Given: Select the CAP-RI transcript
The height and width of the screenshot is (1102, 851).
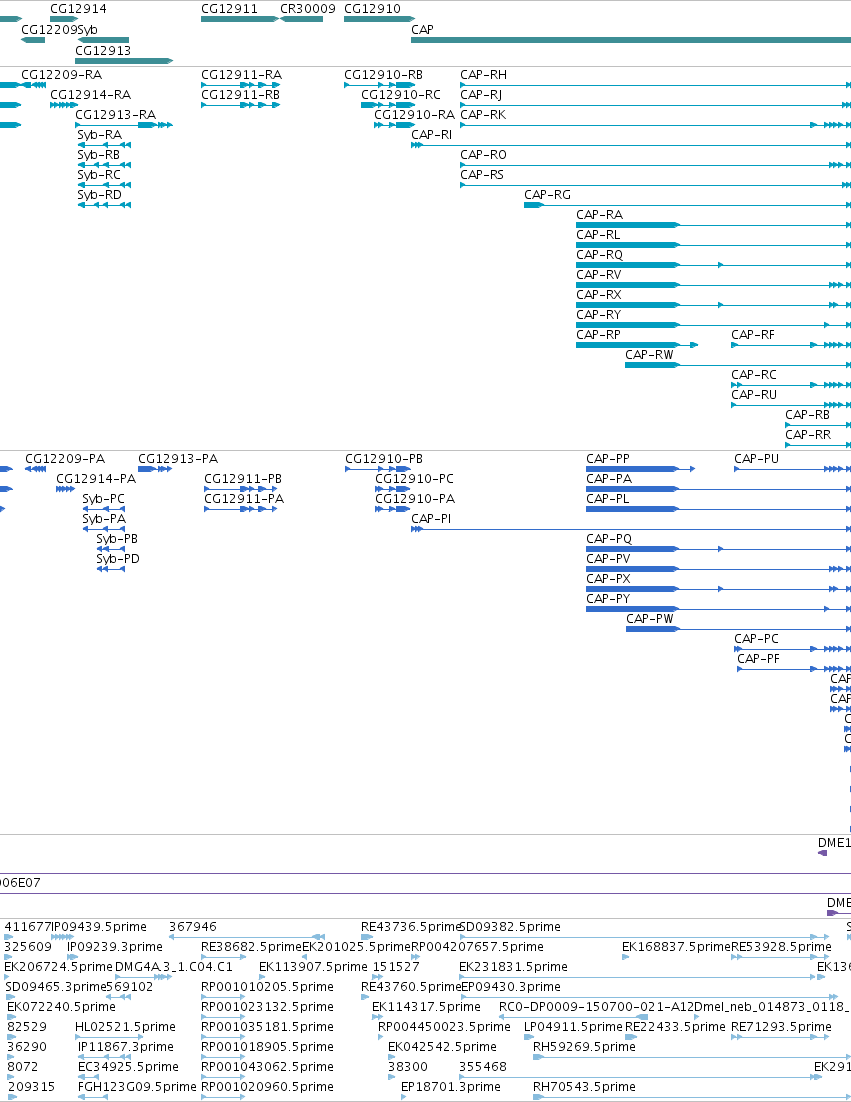Looking at the screenshot, I should (x=431, y=134).
